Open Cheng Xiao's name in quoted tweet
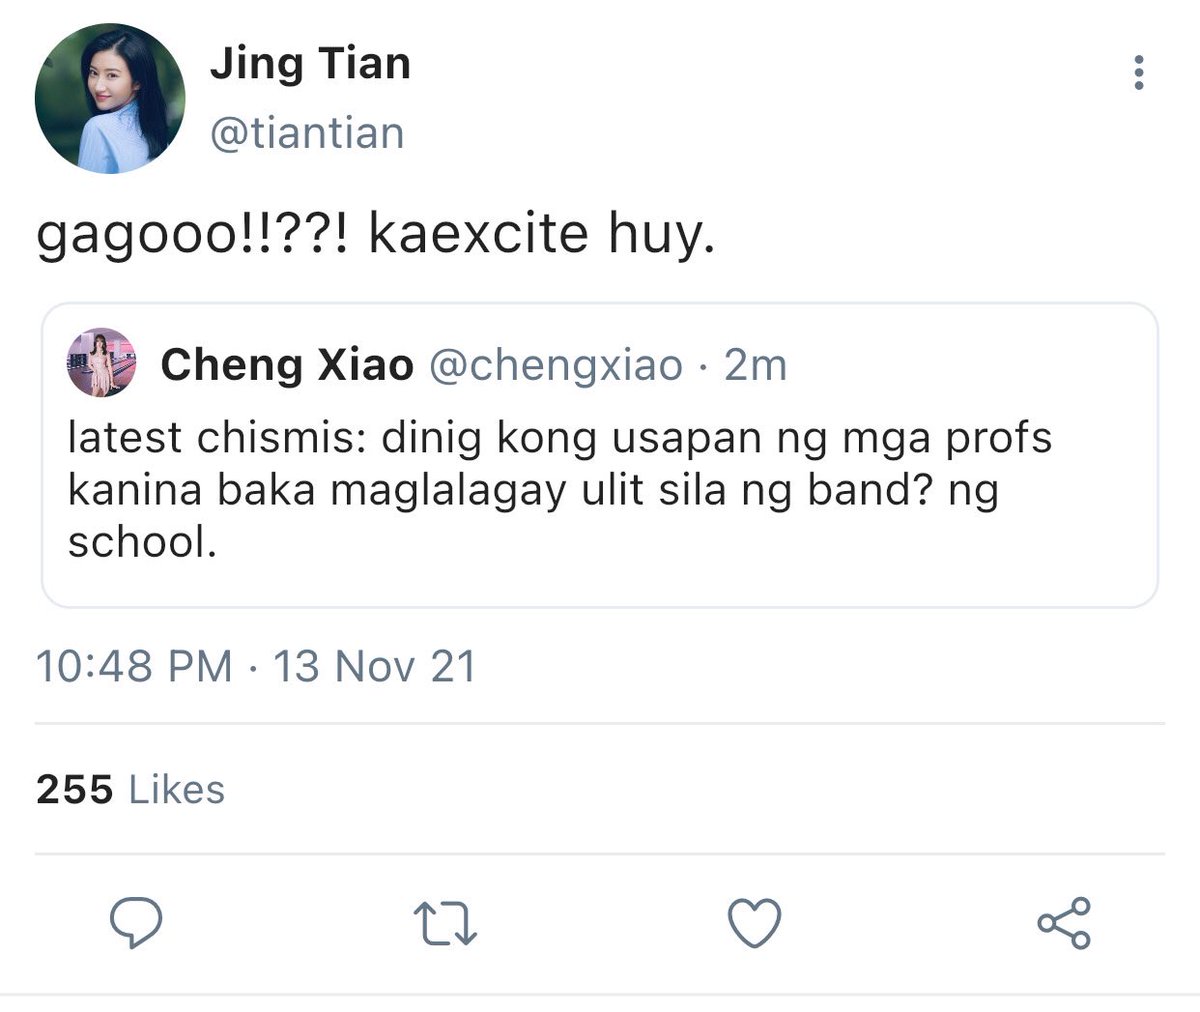The height and width of the screenshot is (1012, 1200). pyautogui.click(x=287, y=365)
